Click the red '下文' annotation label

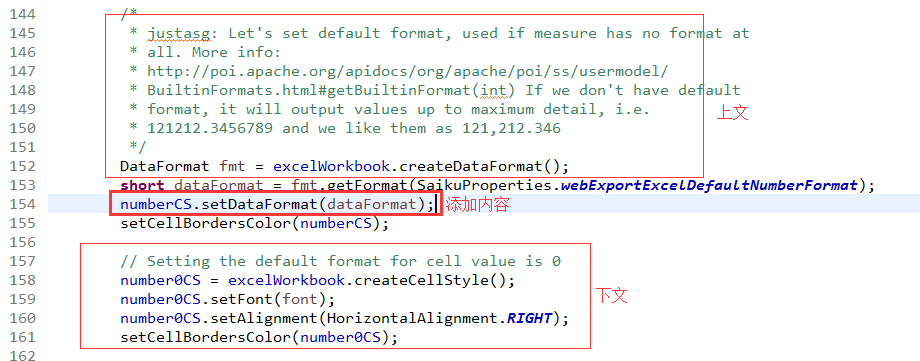click(612, 295)
